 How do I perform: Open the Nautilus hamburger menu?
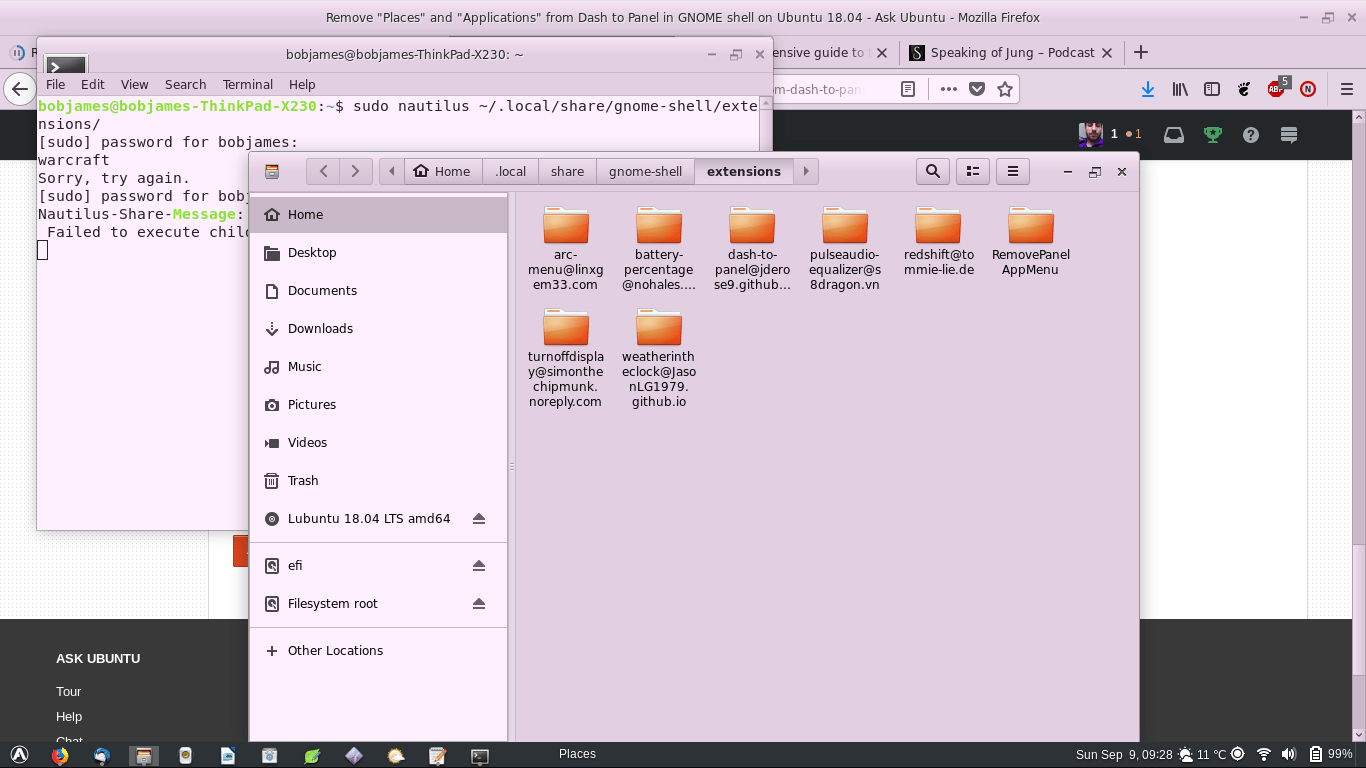pos(1012,171)
